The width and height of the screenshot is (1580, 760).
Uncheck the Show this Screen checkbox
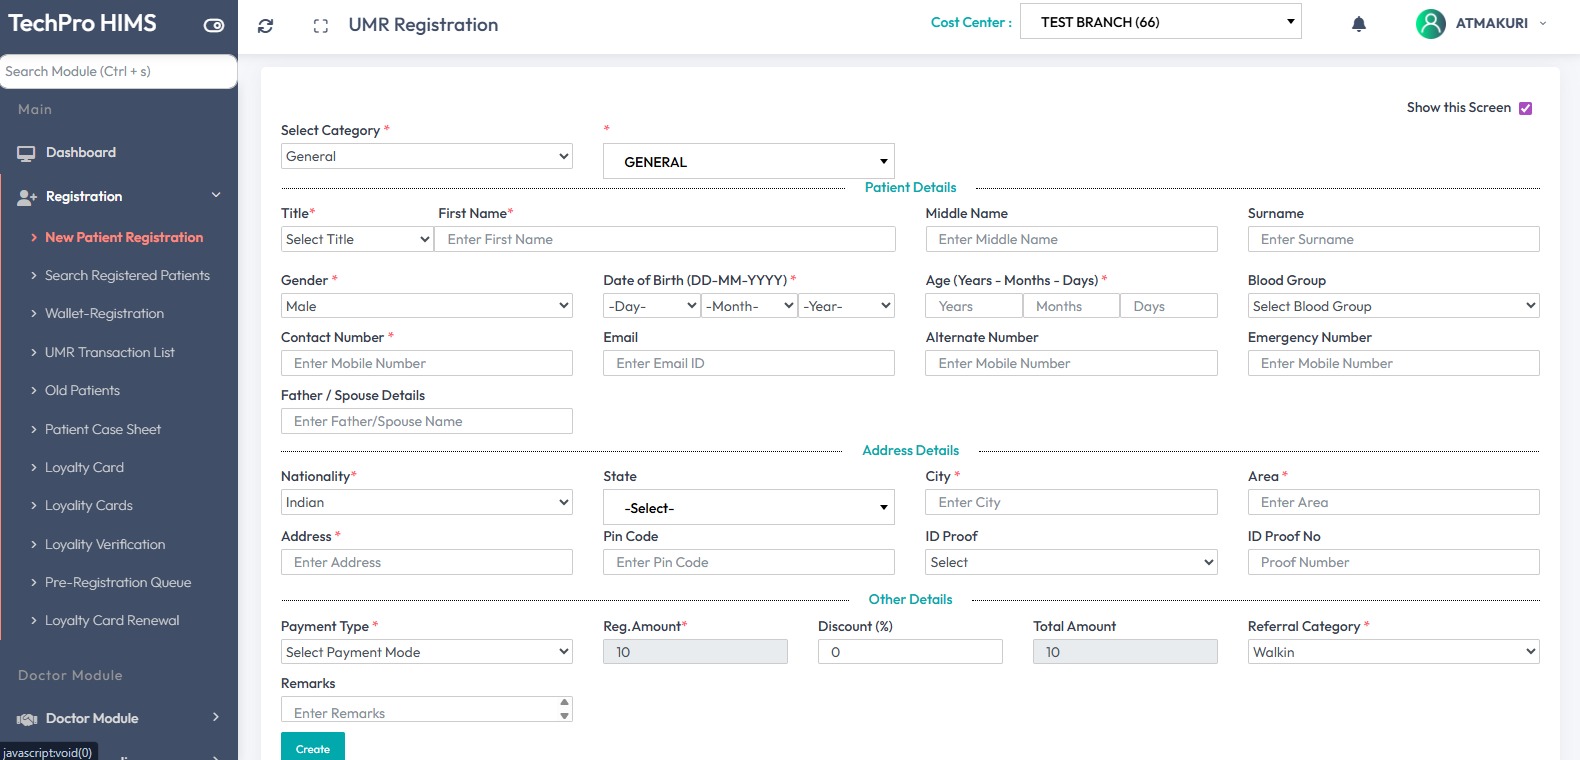pyautogui.click(x=1525, y=108)
